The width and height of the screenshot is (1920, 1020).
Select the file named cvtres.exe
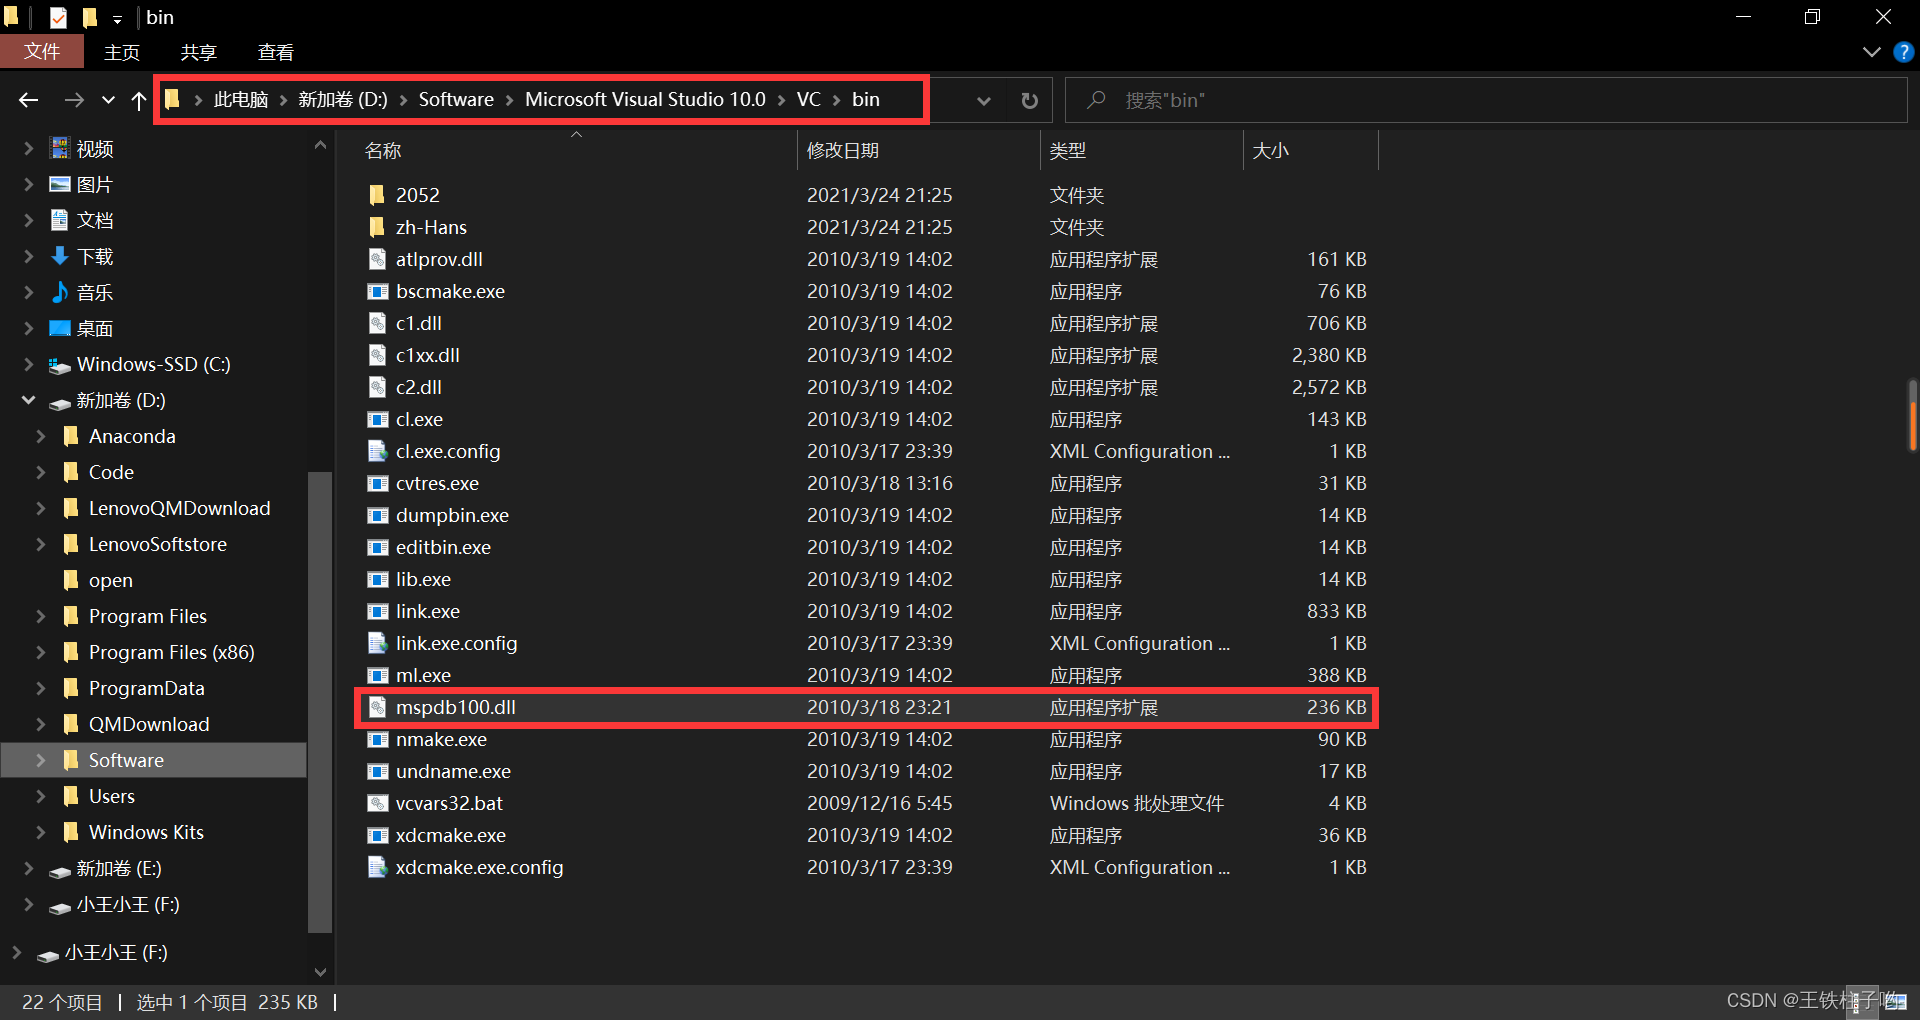[x=437, y=483]
